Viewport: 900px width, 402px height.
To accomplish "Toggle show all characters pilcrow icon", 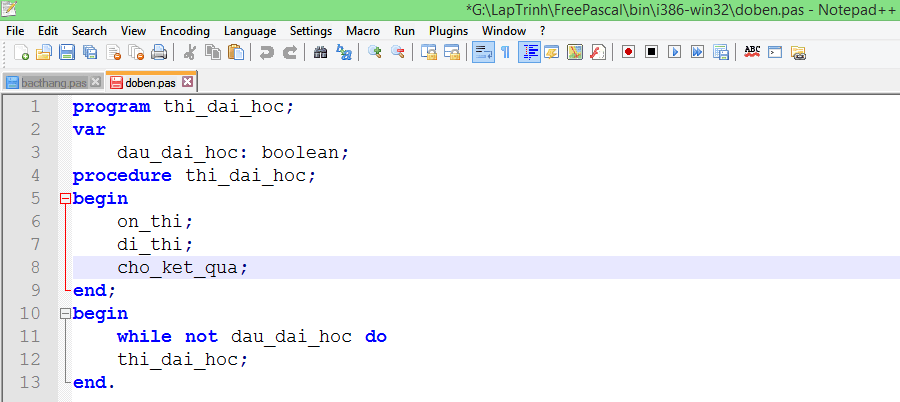I will tap(505, 52).
